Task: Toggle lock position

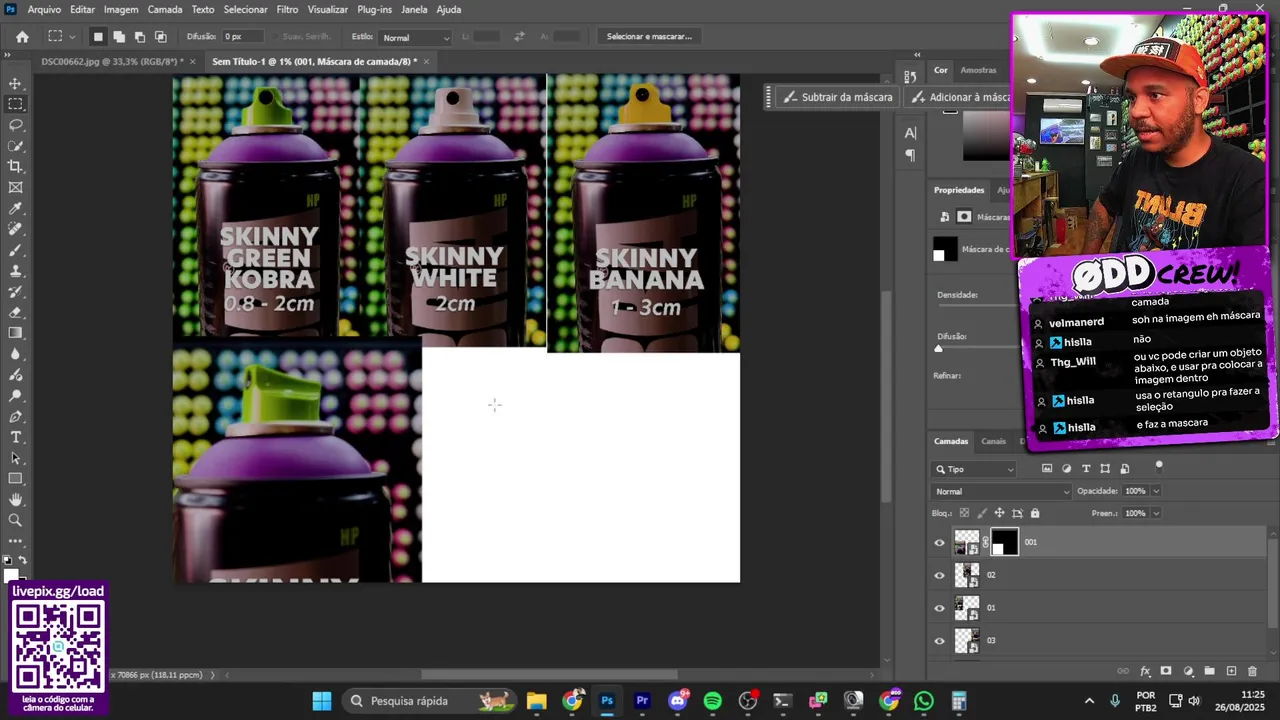Action: [999, 513]
